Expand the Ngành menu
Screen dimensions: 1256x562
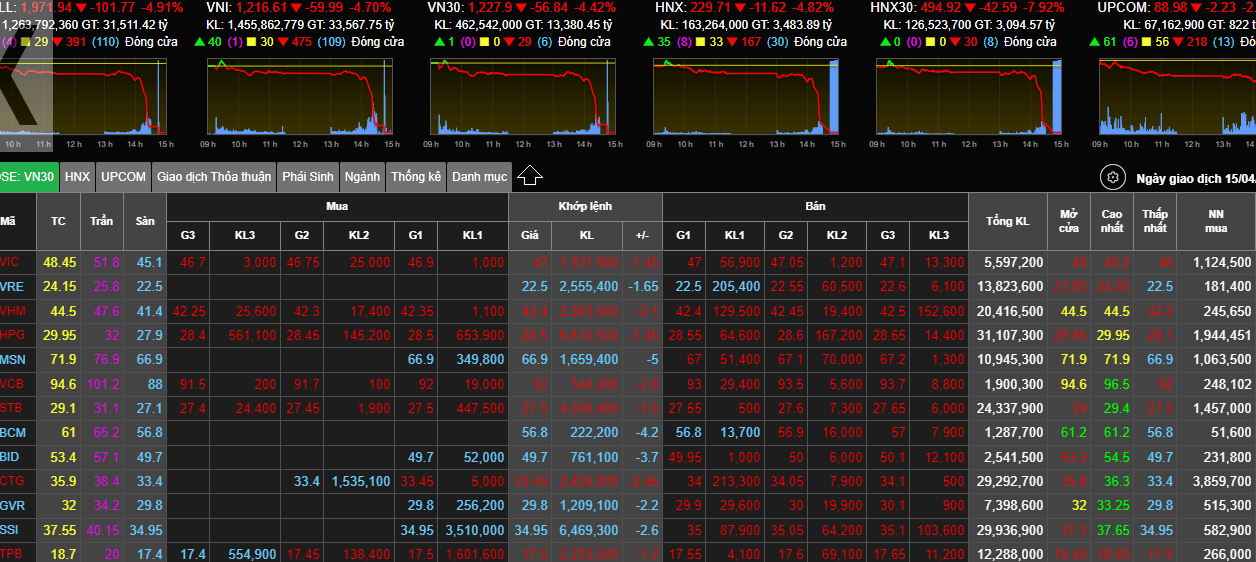tap(362, 177)
